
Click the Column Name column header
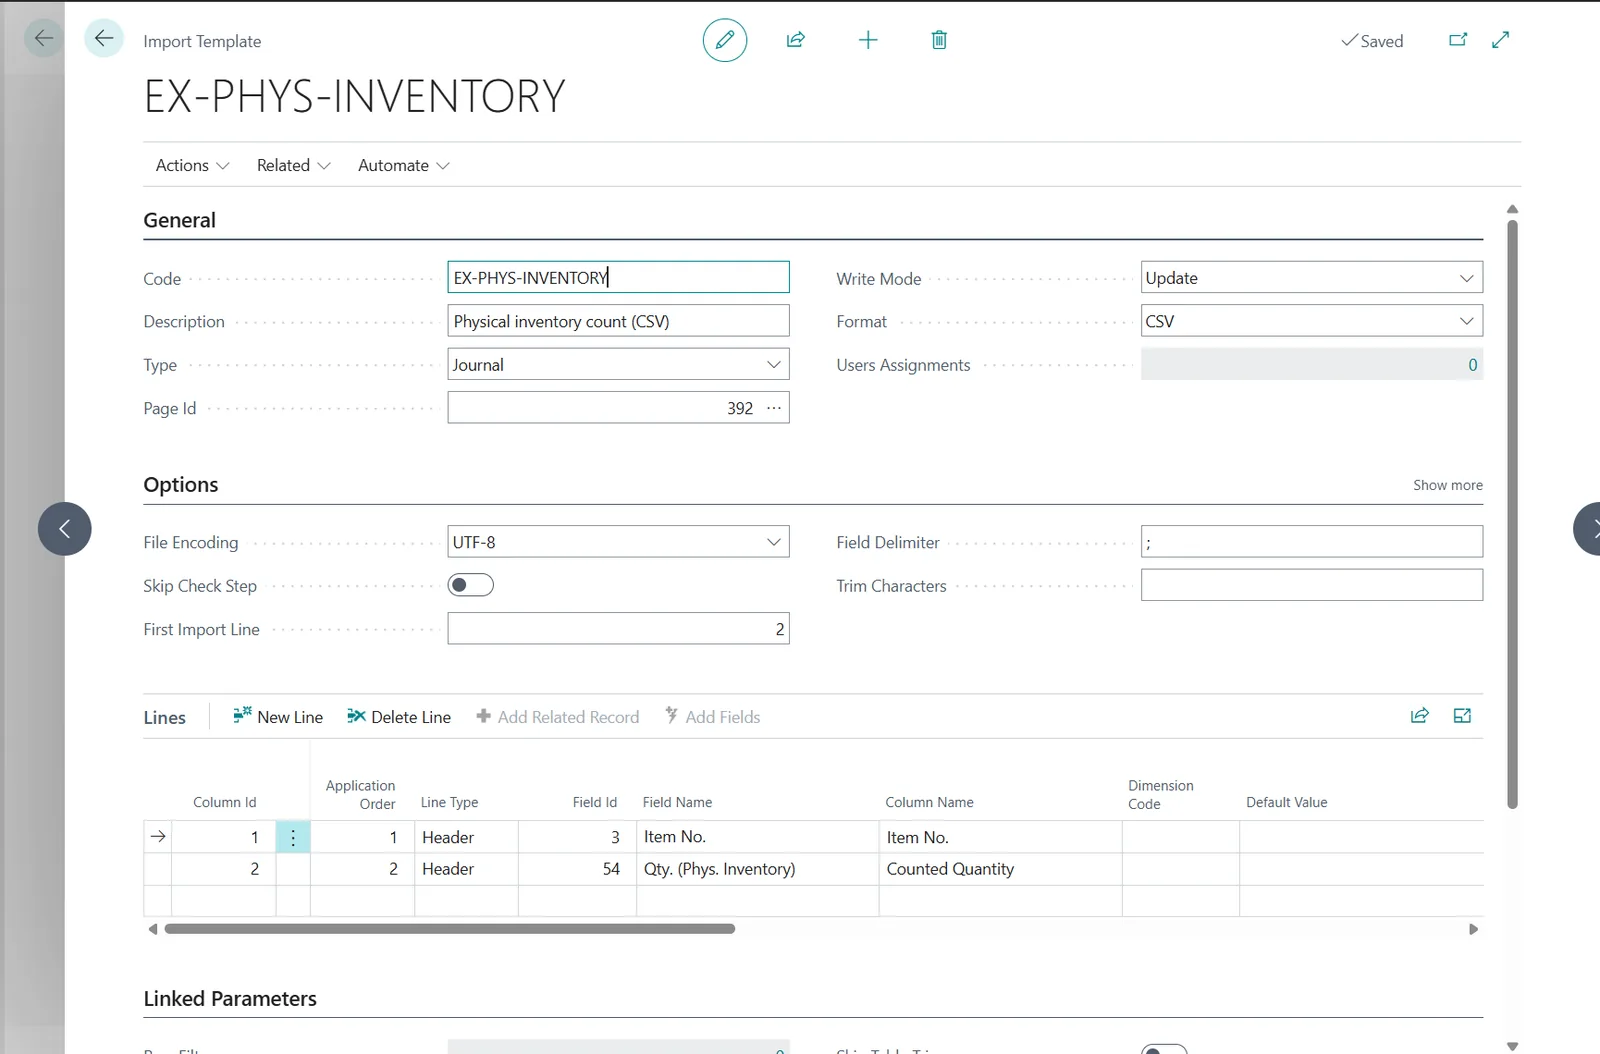pos(929,802)
